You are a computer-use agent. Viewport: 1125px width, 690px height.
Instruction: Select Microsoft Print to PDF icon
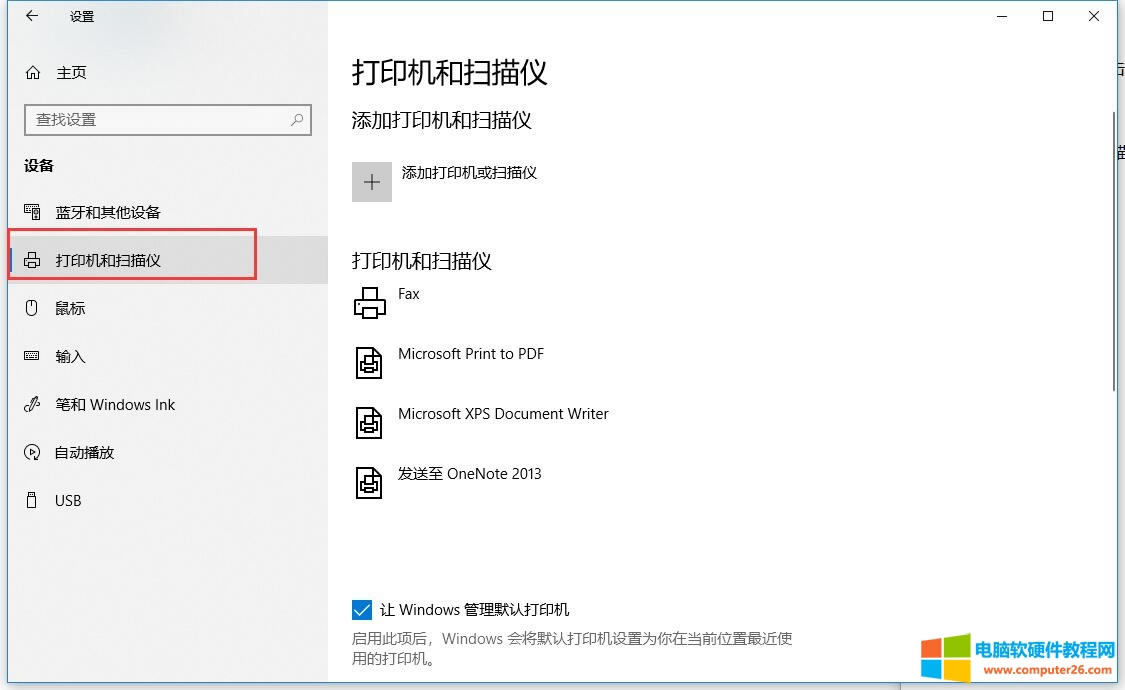click(x=369, y=362)
